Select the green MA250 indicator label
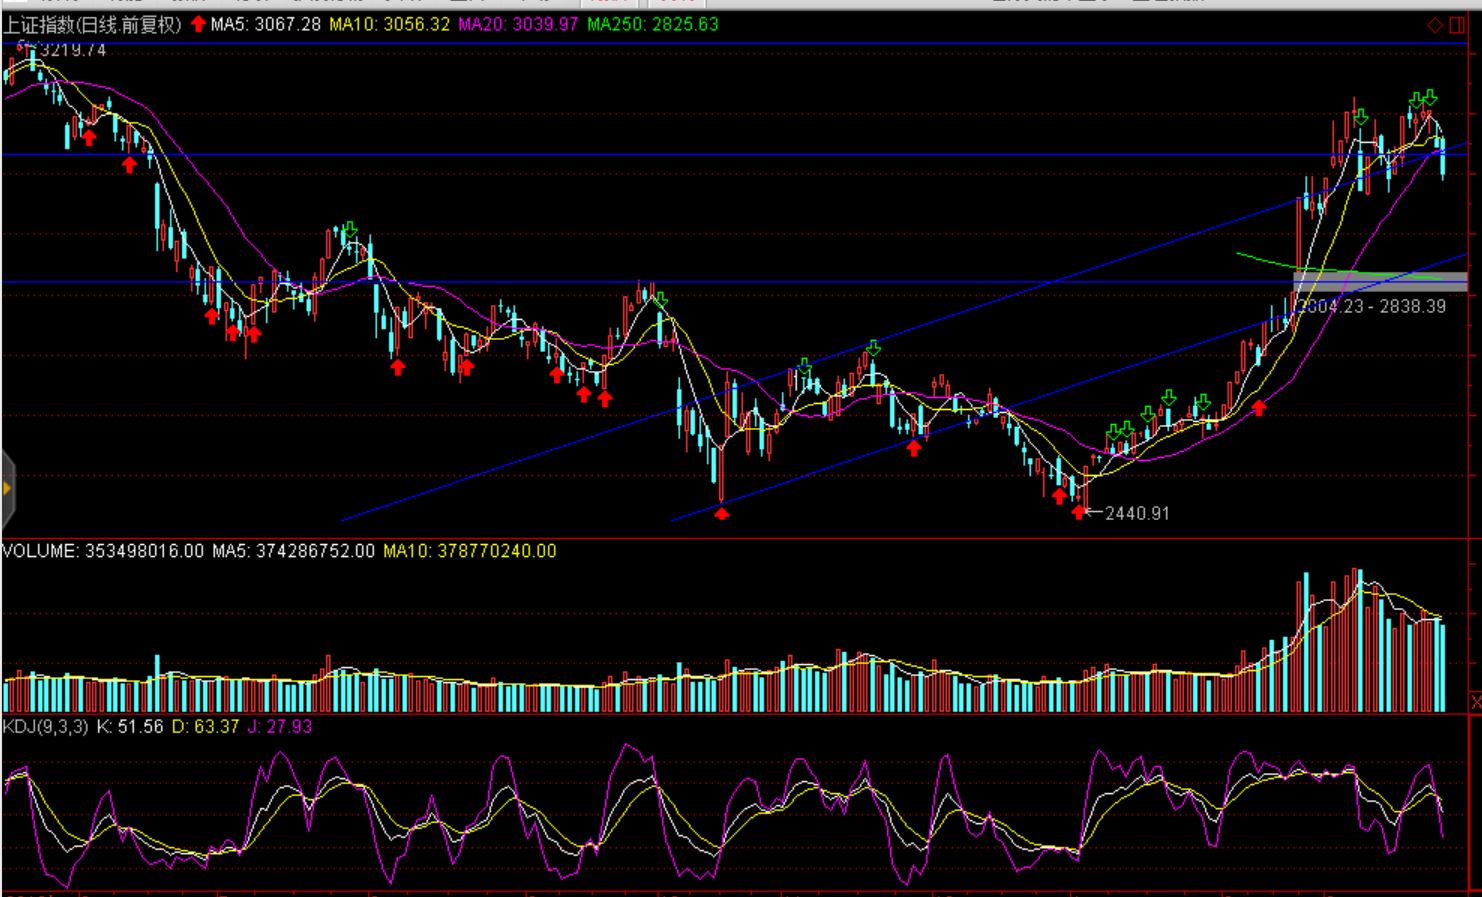The width and height of the screenshot is (1482, 897). (x=652, y=25)
